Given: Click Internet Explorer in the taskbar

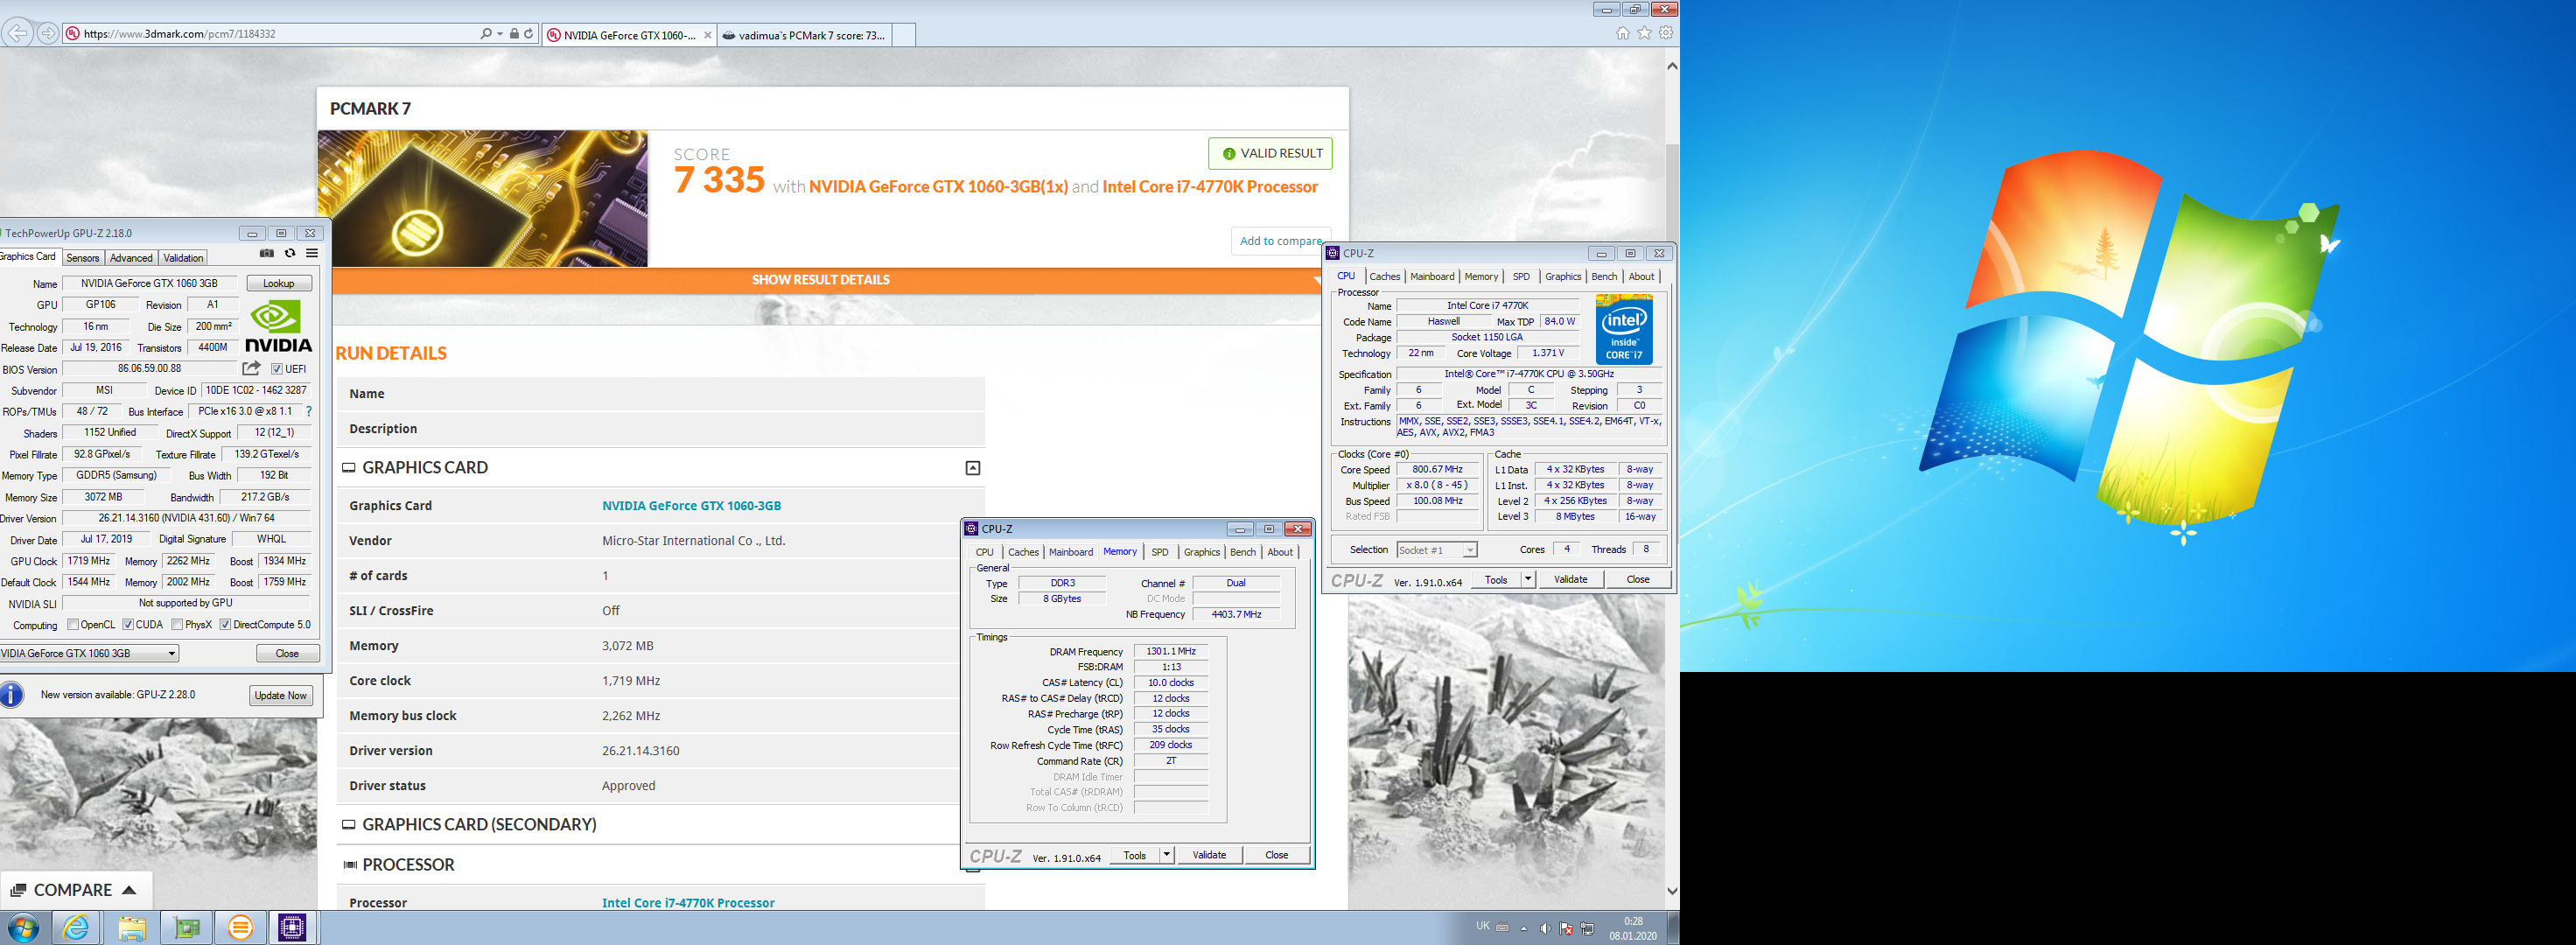Looking at the screenshot, I should click(76, 928).
